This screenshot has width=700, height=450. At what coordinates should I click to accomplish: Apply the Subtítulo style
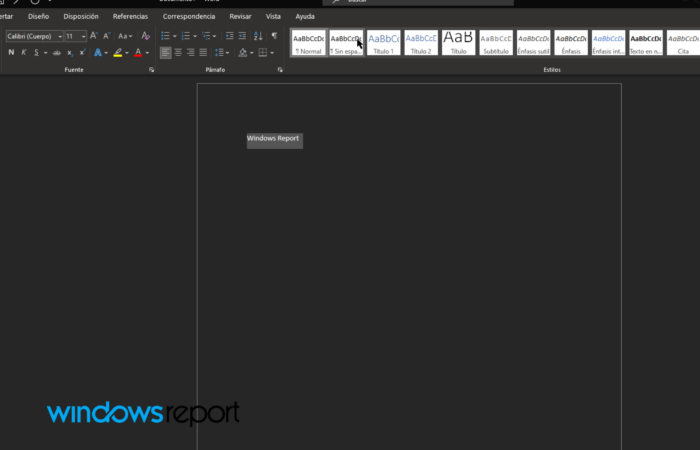tap(496, 43)
